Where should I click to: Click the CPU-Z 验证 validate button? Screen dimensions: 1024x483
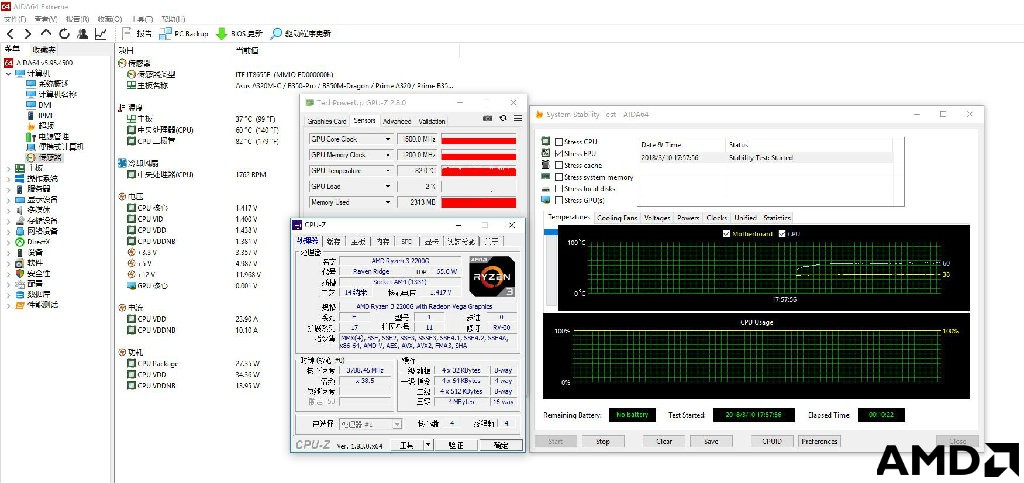(x=456, y=445)
